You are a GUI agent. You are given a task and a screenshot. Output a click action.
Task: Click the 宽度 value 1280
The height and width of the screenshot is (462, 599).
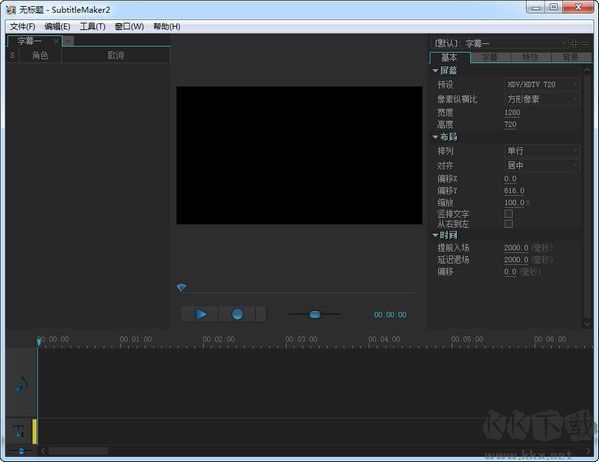point(512,112)
